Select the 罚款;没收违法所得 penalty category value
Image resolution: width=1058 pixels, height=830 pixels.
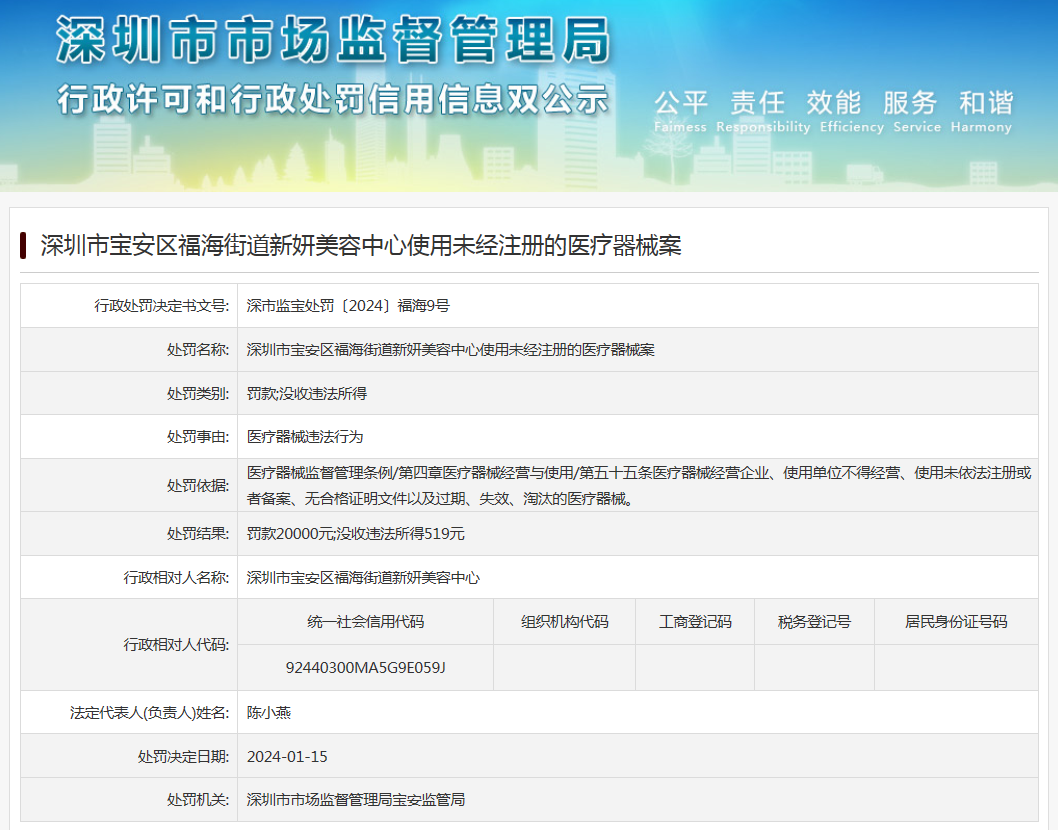307,394
